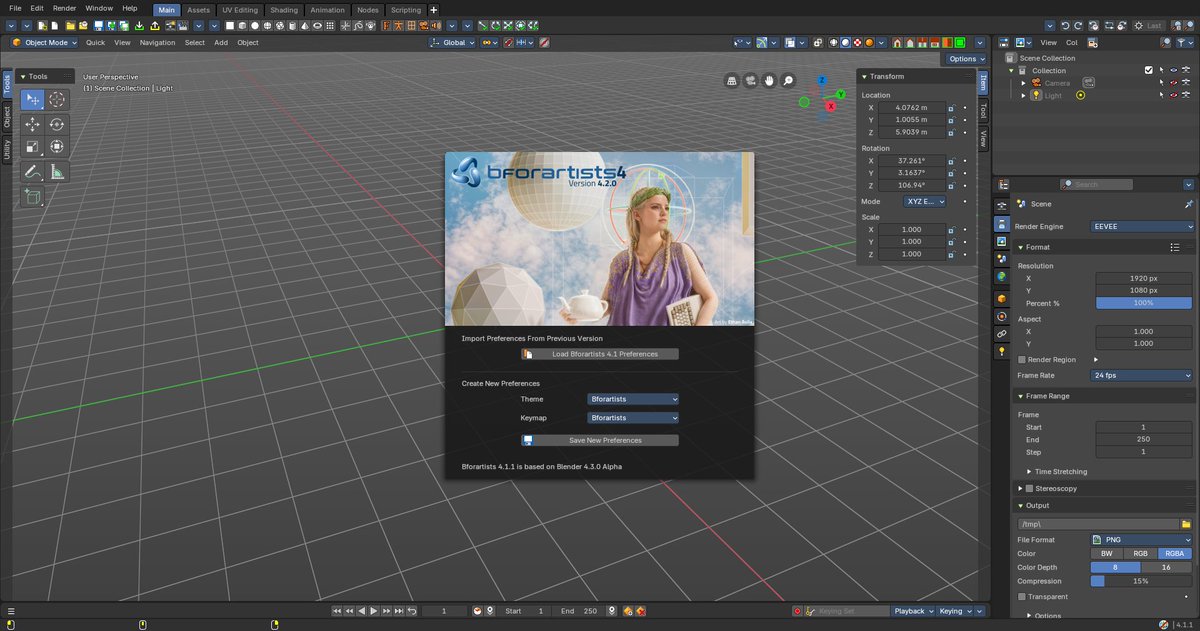The width and height of the screenshot is (1200, 631).
Task: Open the Add menu in viewport header
Action: coord(221,43)
